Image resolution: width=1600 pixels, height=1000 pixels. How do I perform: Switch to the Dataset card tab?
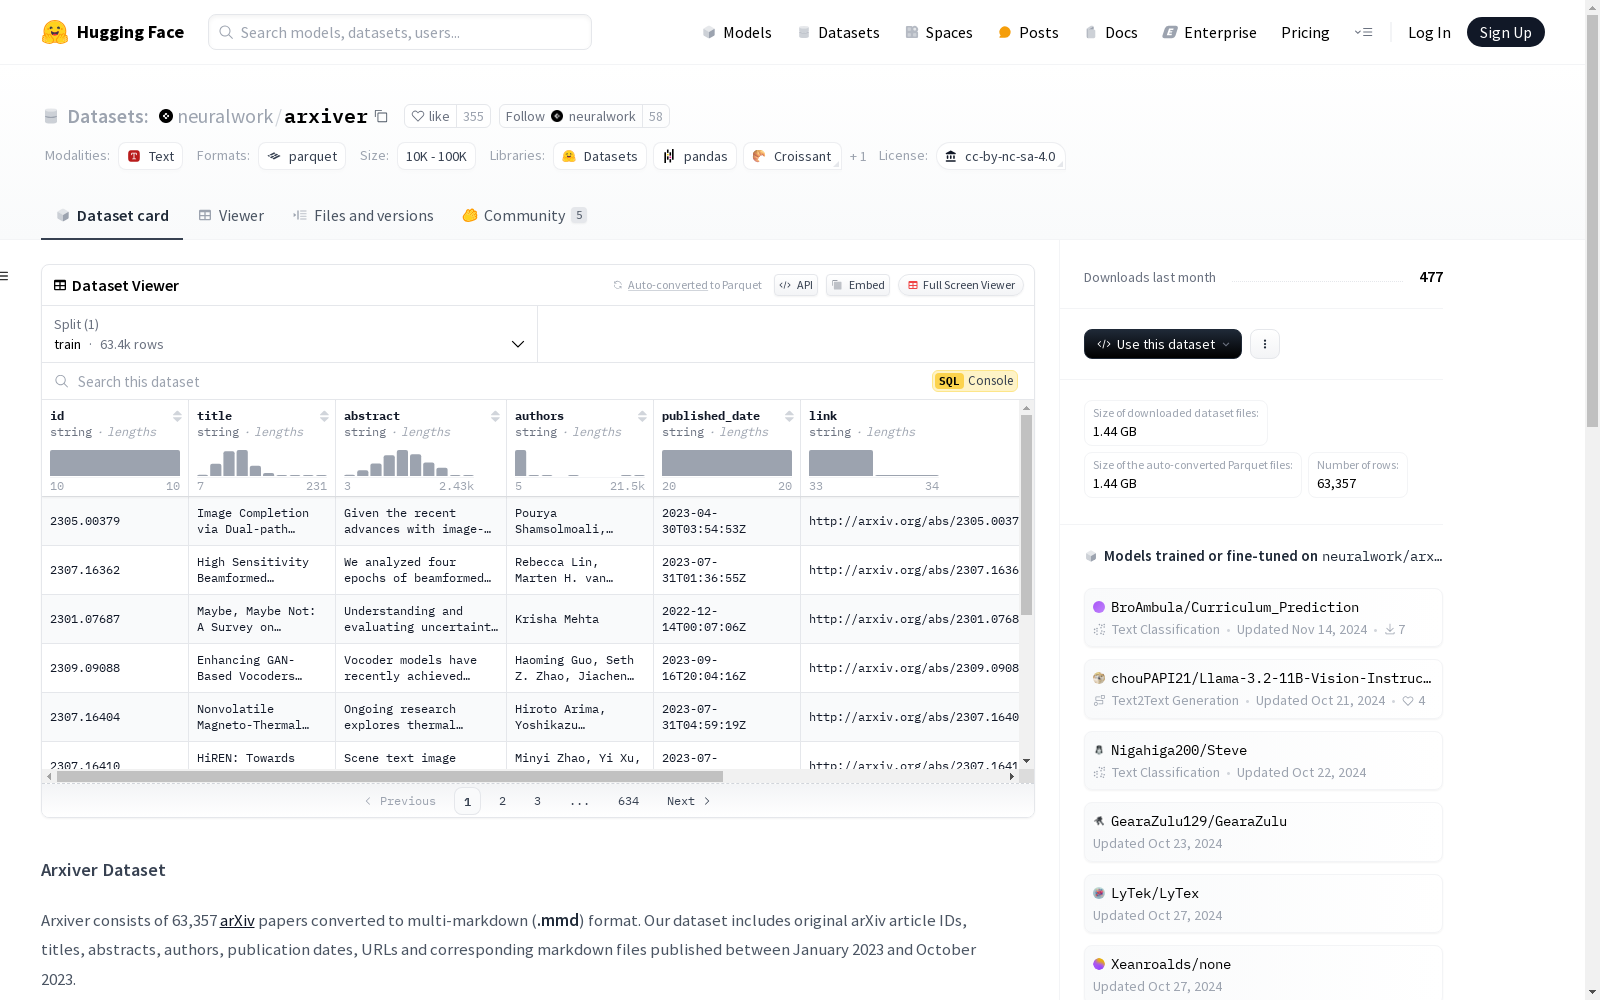(112, 215)
